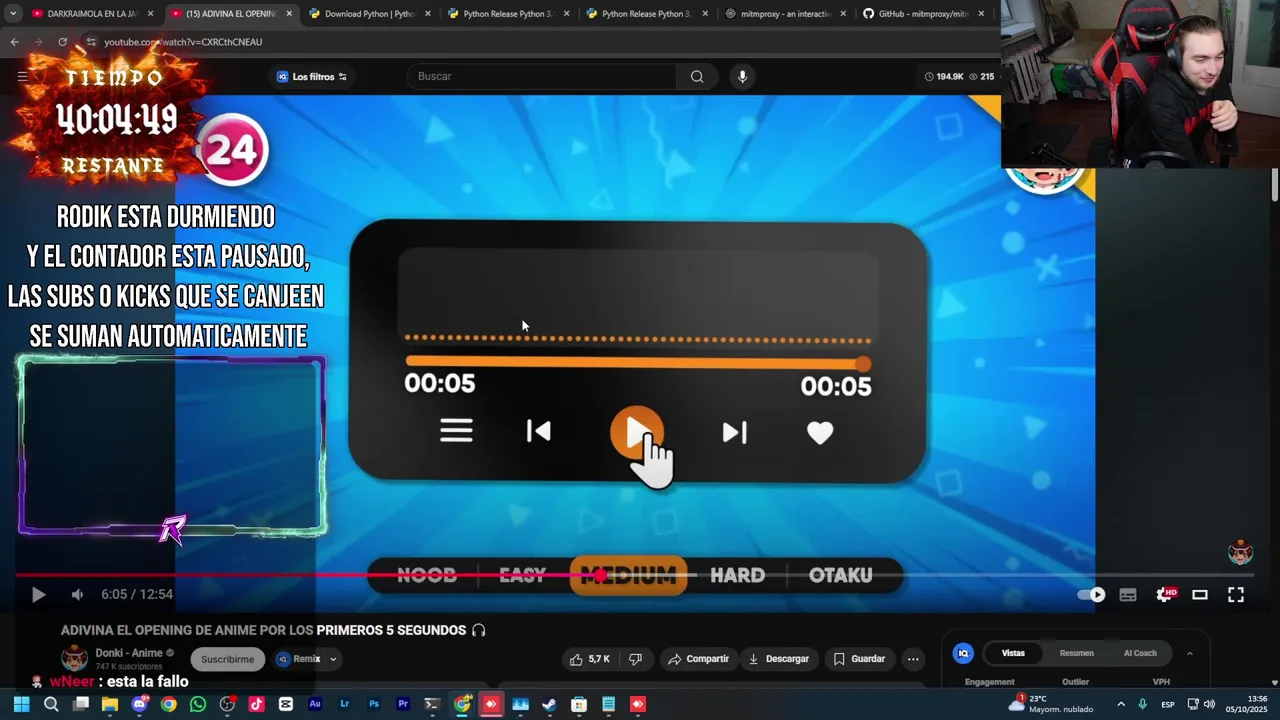
Task: Open WhatsApp from the taskbar
Action: [x=198, y=704]
